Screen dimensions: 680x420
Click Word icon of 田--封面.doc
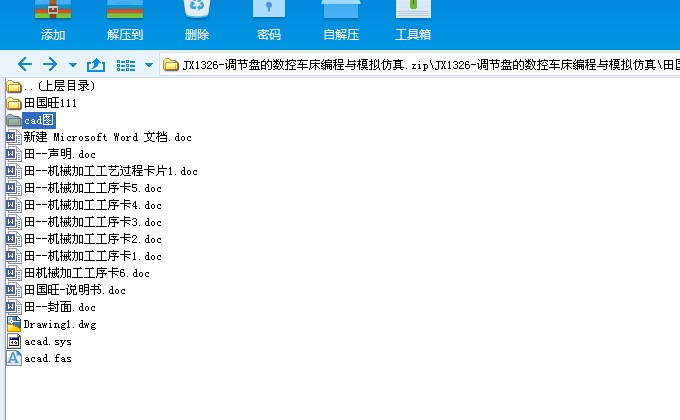click(x=13, y=307)
